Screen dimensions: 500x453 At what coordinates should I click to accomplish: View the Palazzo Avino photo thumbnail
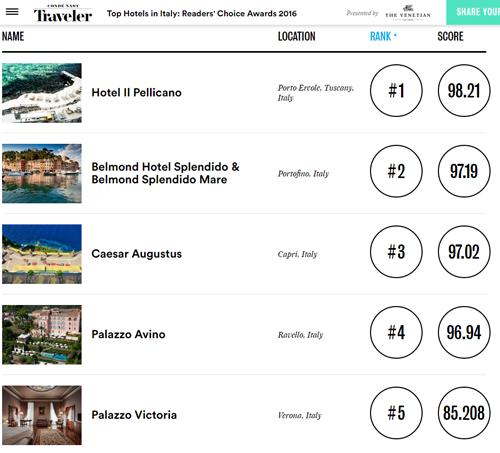pyautogui.click(x=42, y=335)
